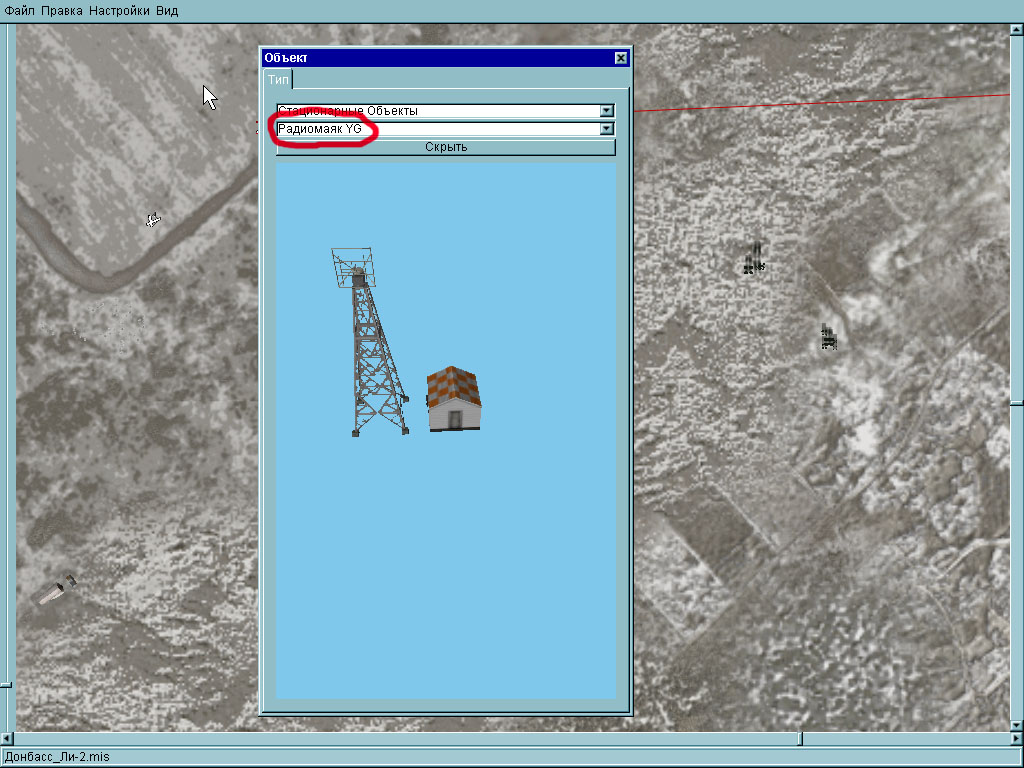
Task: Click the vertical scrollbar down arrow
Action: pyautogui.click(x=1017, y=726)
